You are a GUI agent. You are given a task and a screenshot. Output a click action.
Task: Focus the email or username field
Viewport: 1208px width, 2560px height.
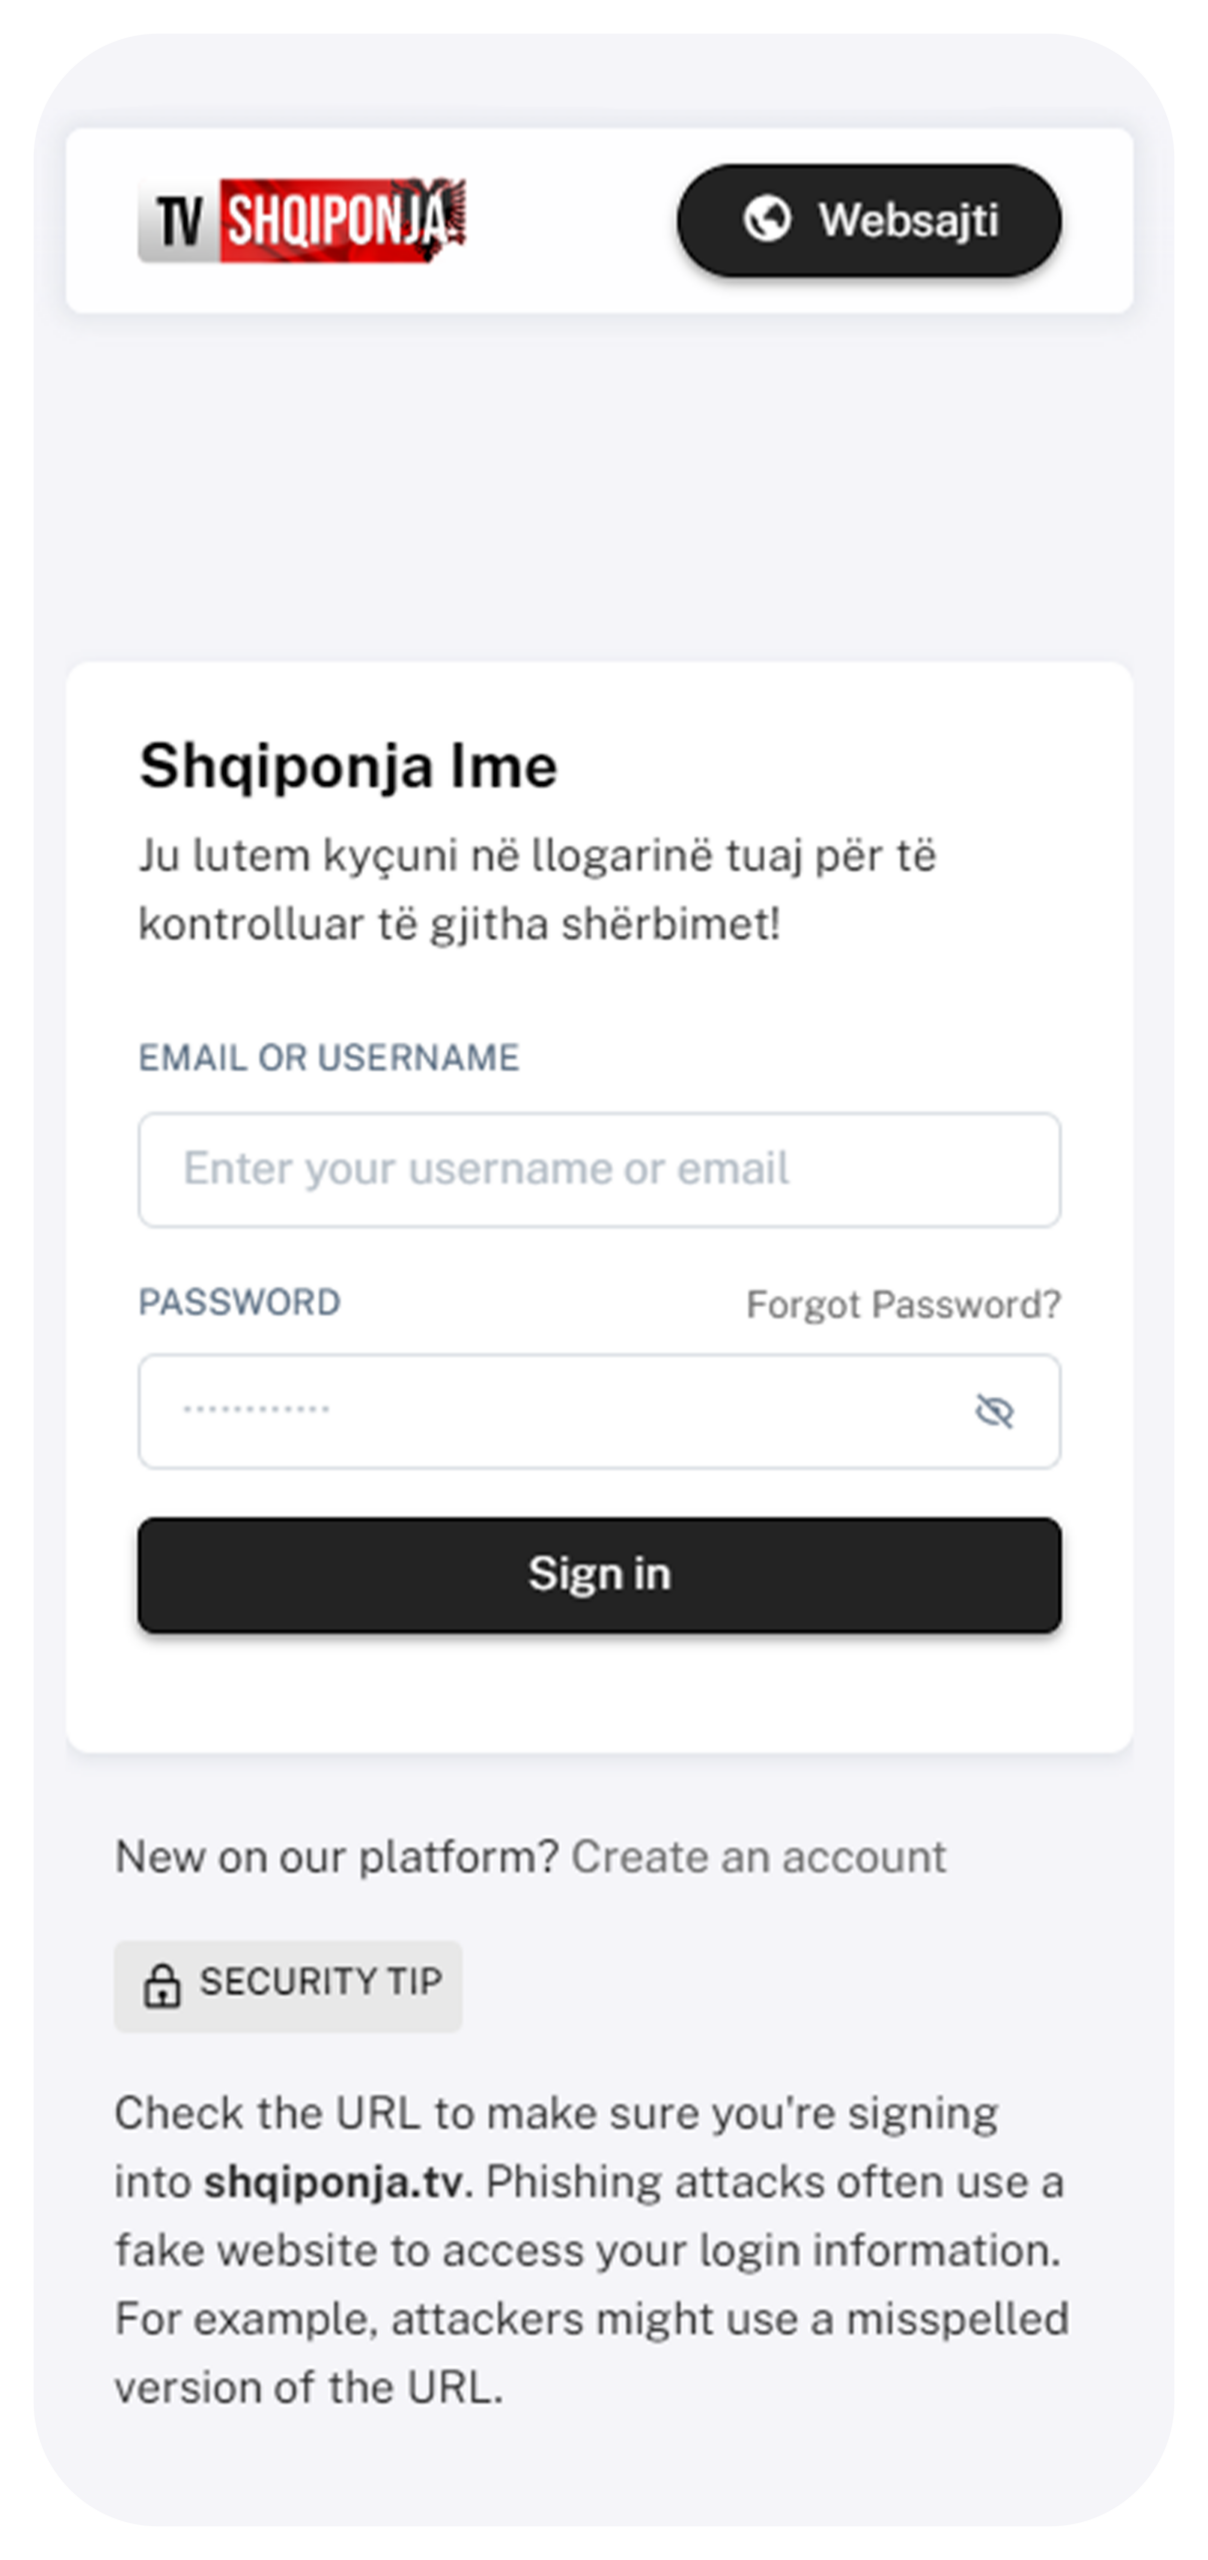[x=598, y=1169]
